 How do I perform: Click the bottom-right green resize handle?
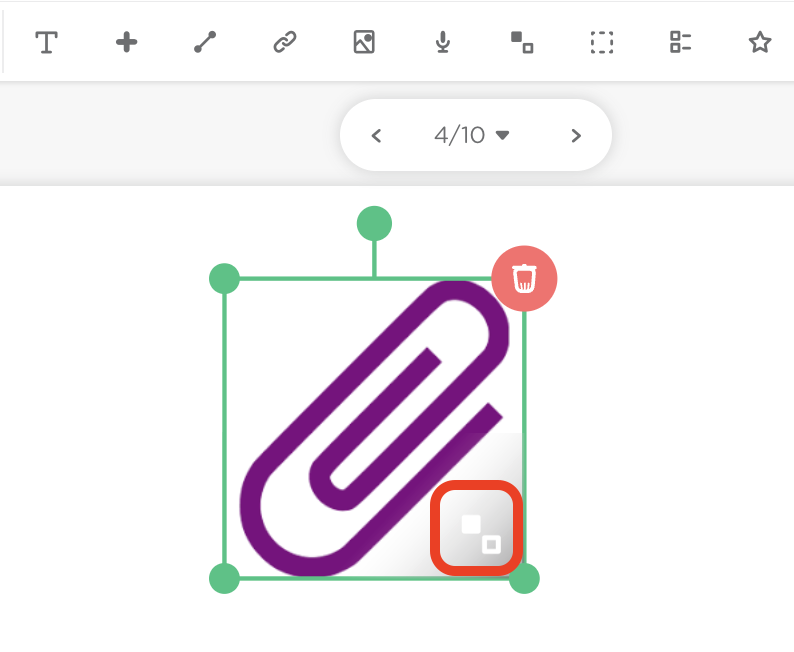[525, 579]
